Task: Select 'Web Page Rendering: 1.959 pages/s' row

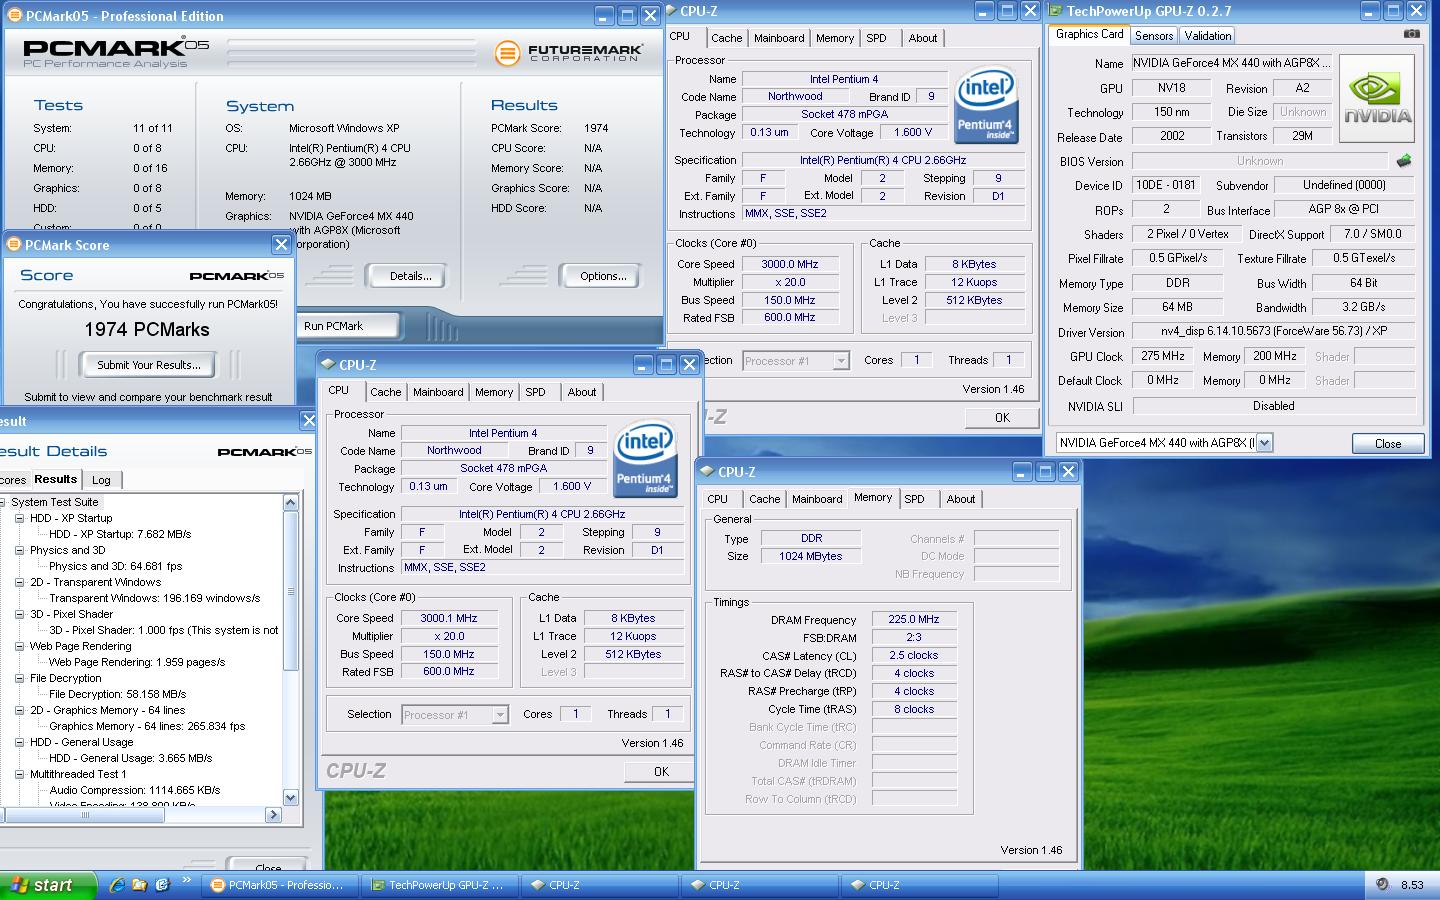Action: [137, 662]
